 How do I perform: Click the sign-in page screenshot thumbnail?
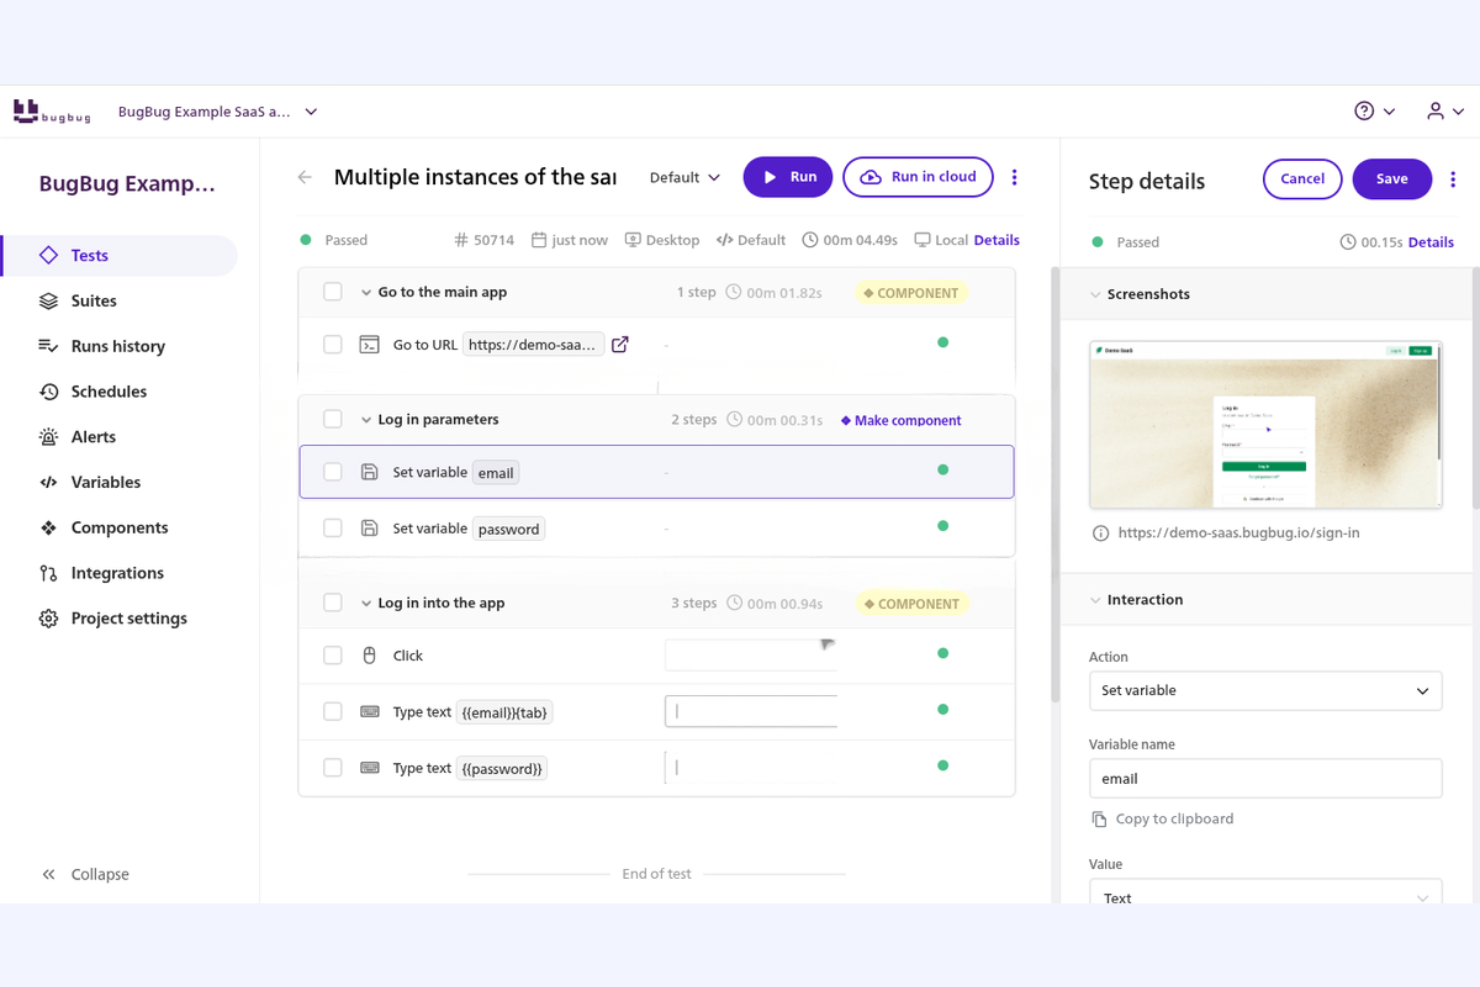[x=1264, y=424]
